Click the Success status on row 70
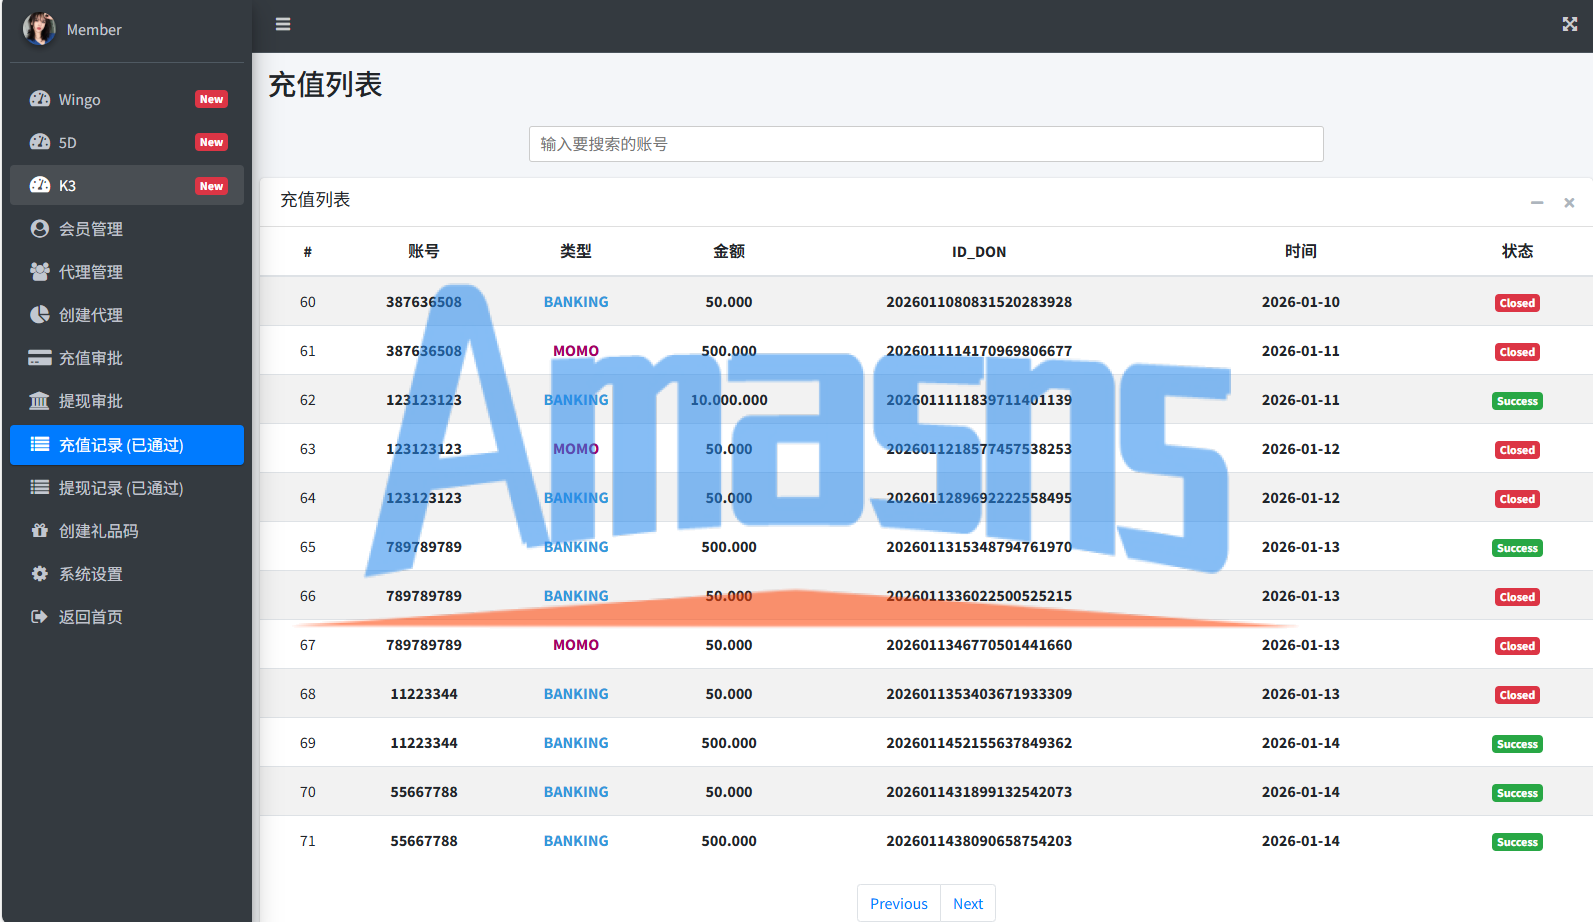The height and width of the screenshot is (922, 1593). tap(1517, 793)
